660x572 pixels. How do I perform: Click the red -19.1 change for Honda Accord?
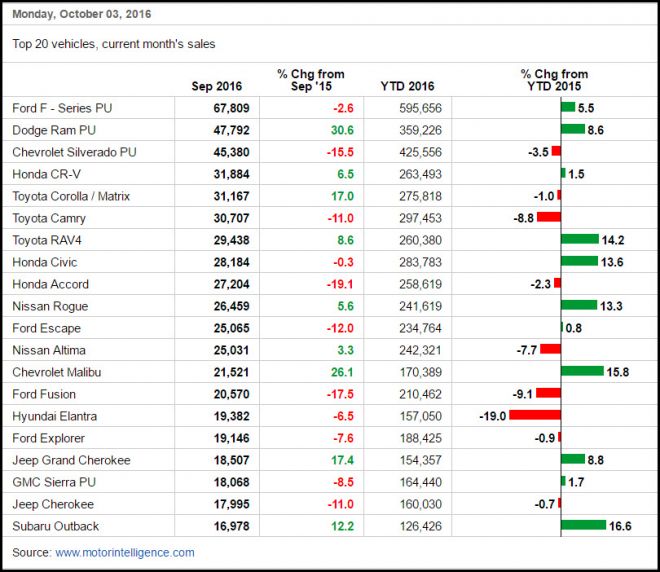[x=340, y=284]
